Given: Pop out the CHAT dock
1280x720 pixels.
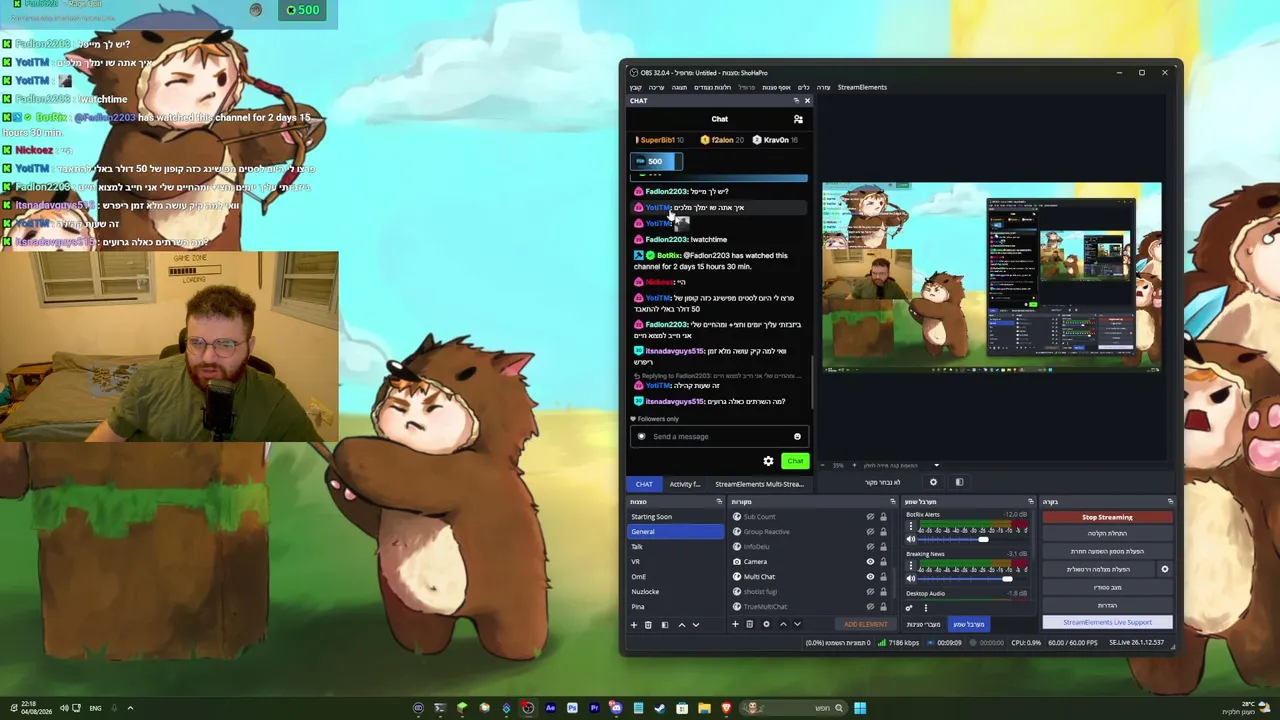Looking at the screenshot, I should coord(796,101).
